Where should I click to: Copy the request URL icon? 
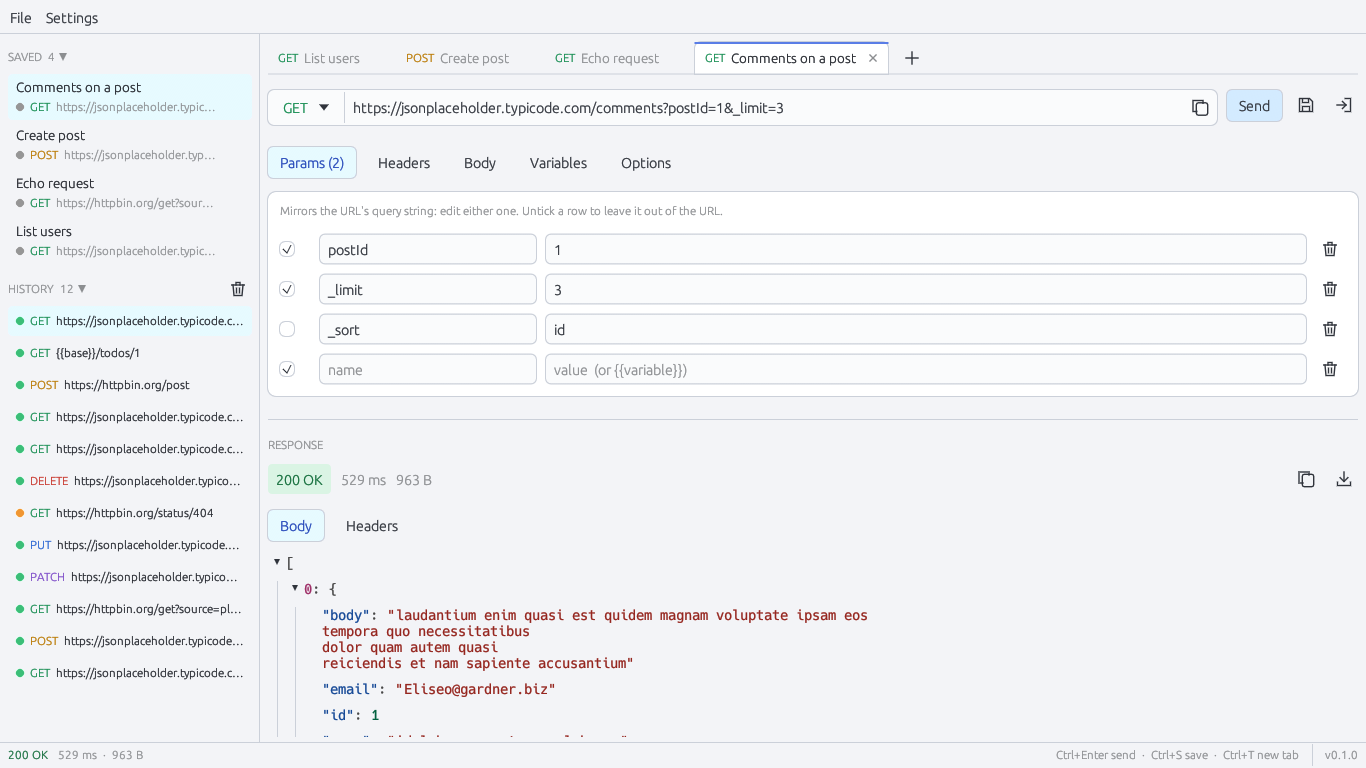[x=1200, y=108]
